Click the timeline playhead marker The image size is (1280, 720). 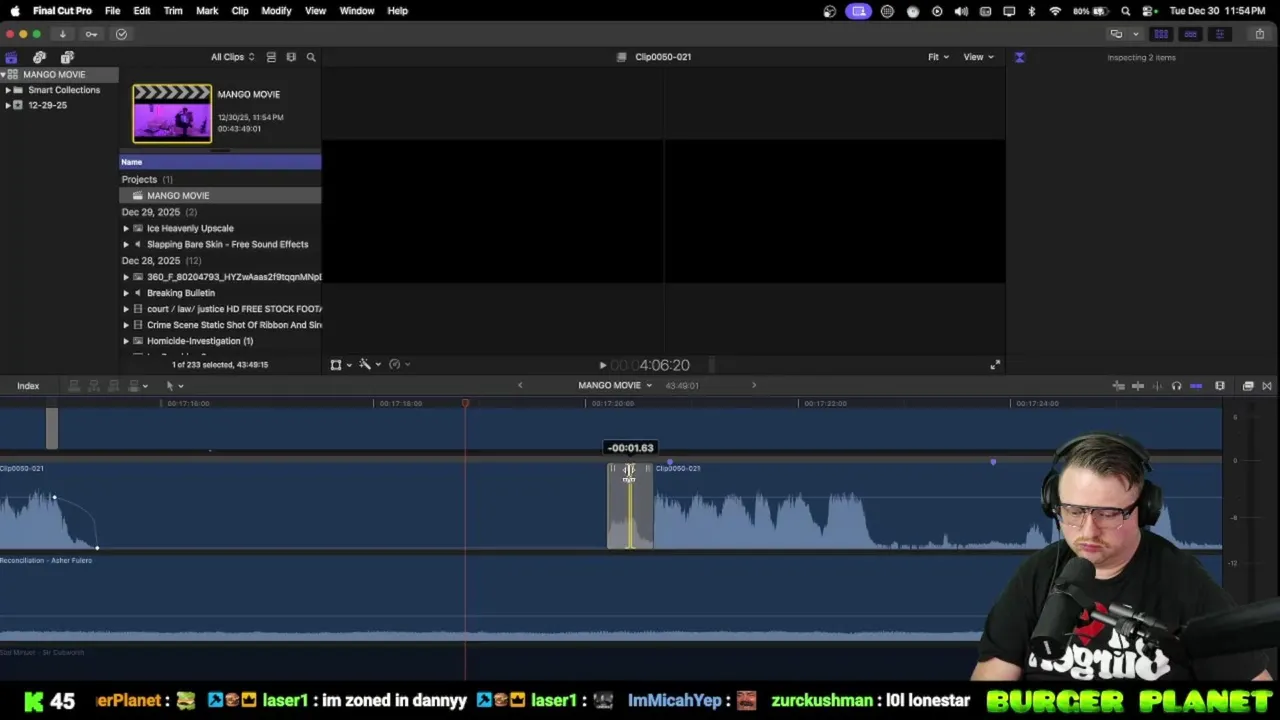tap(465, 403)
